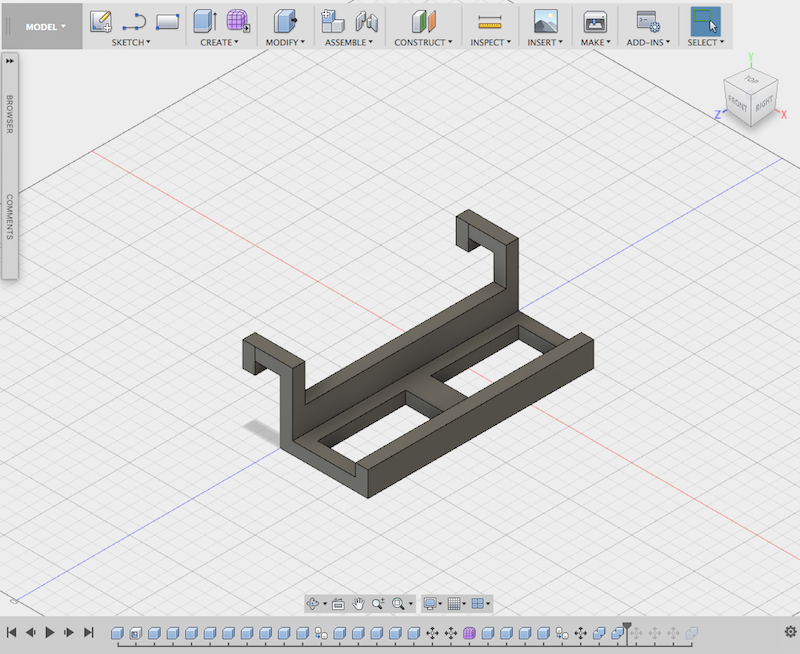Open the INSPECT dropdown
This screenshot has width=800, height=654.
coord(490,42)
